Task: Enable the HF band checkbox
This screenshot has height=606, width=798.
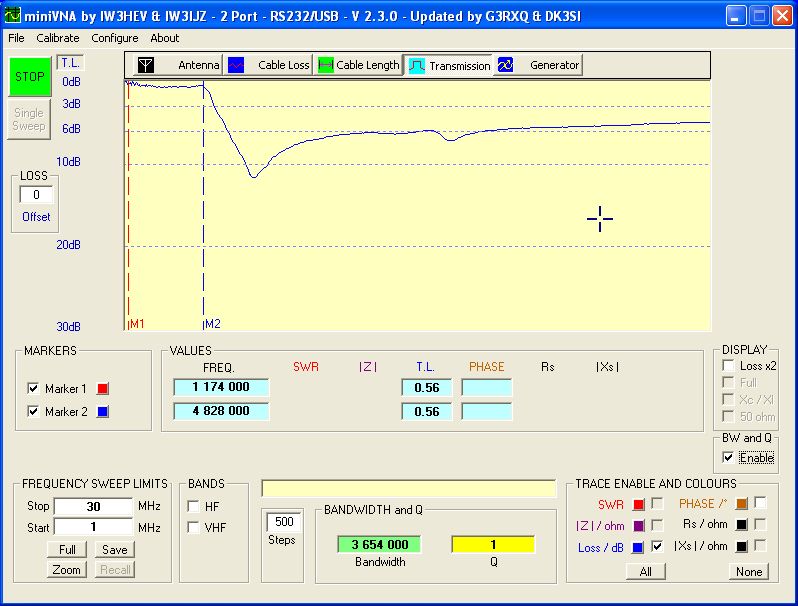Action: [194, 506]
